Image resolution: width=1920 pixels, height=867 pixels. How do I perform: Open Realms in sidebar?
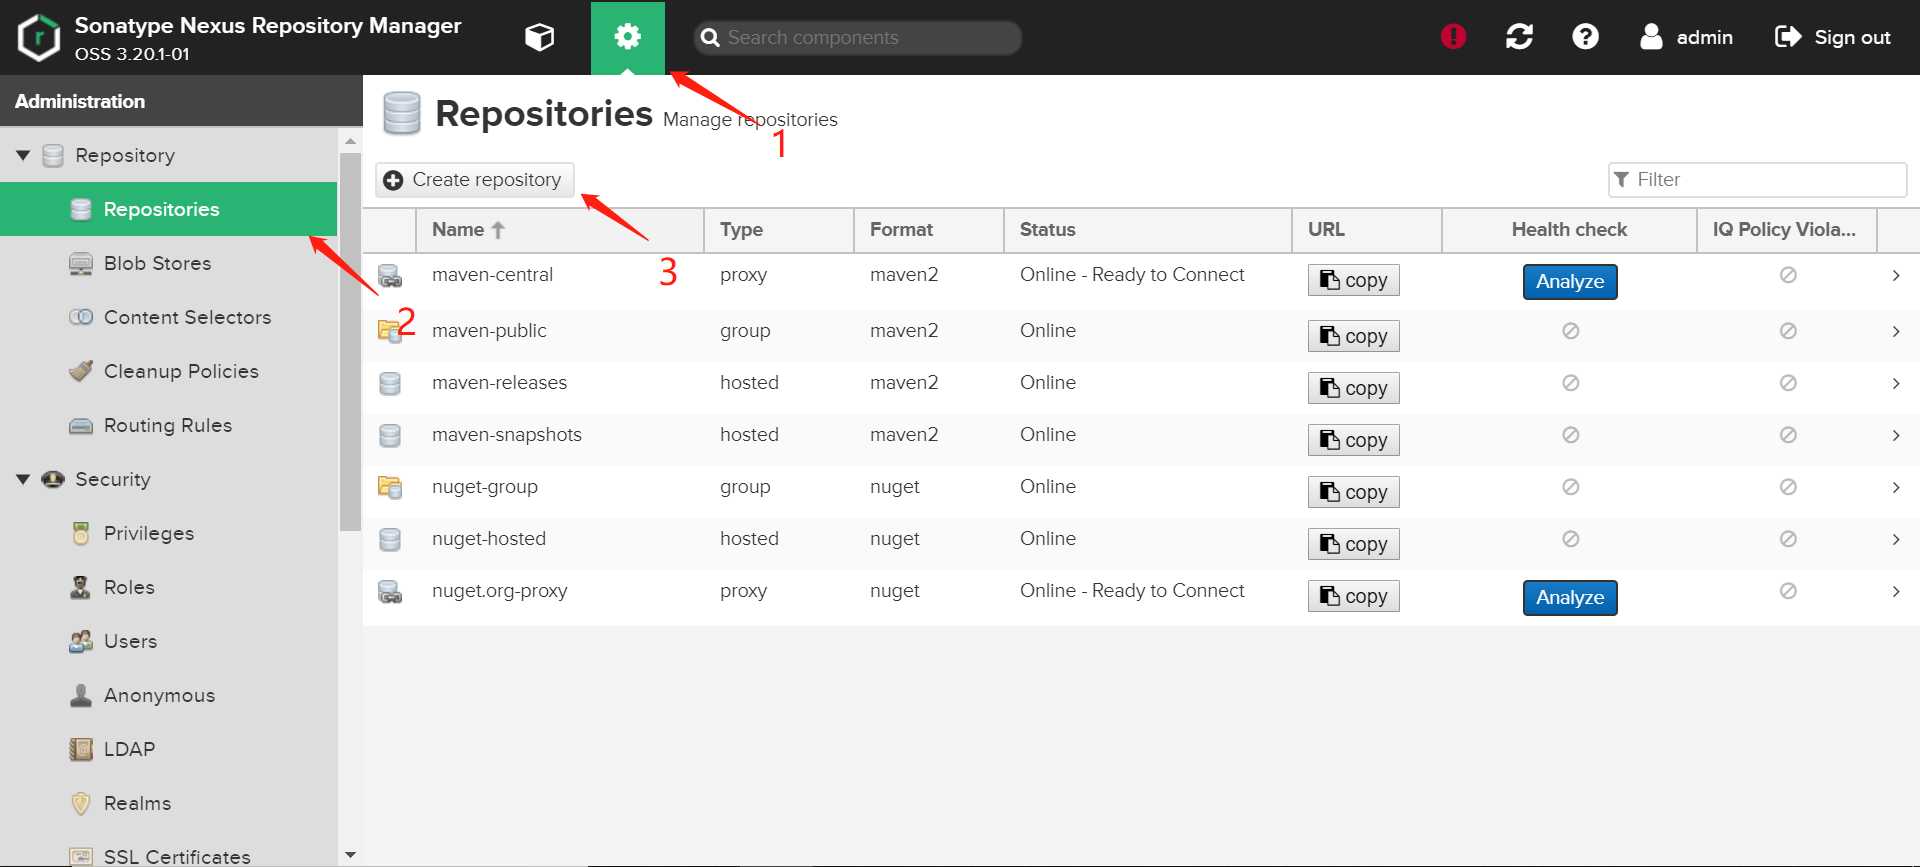point(168,803)
